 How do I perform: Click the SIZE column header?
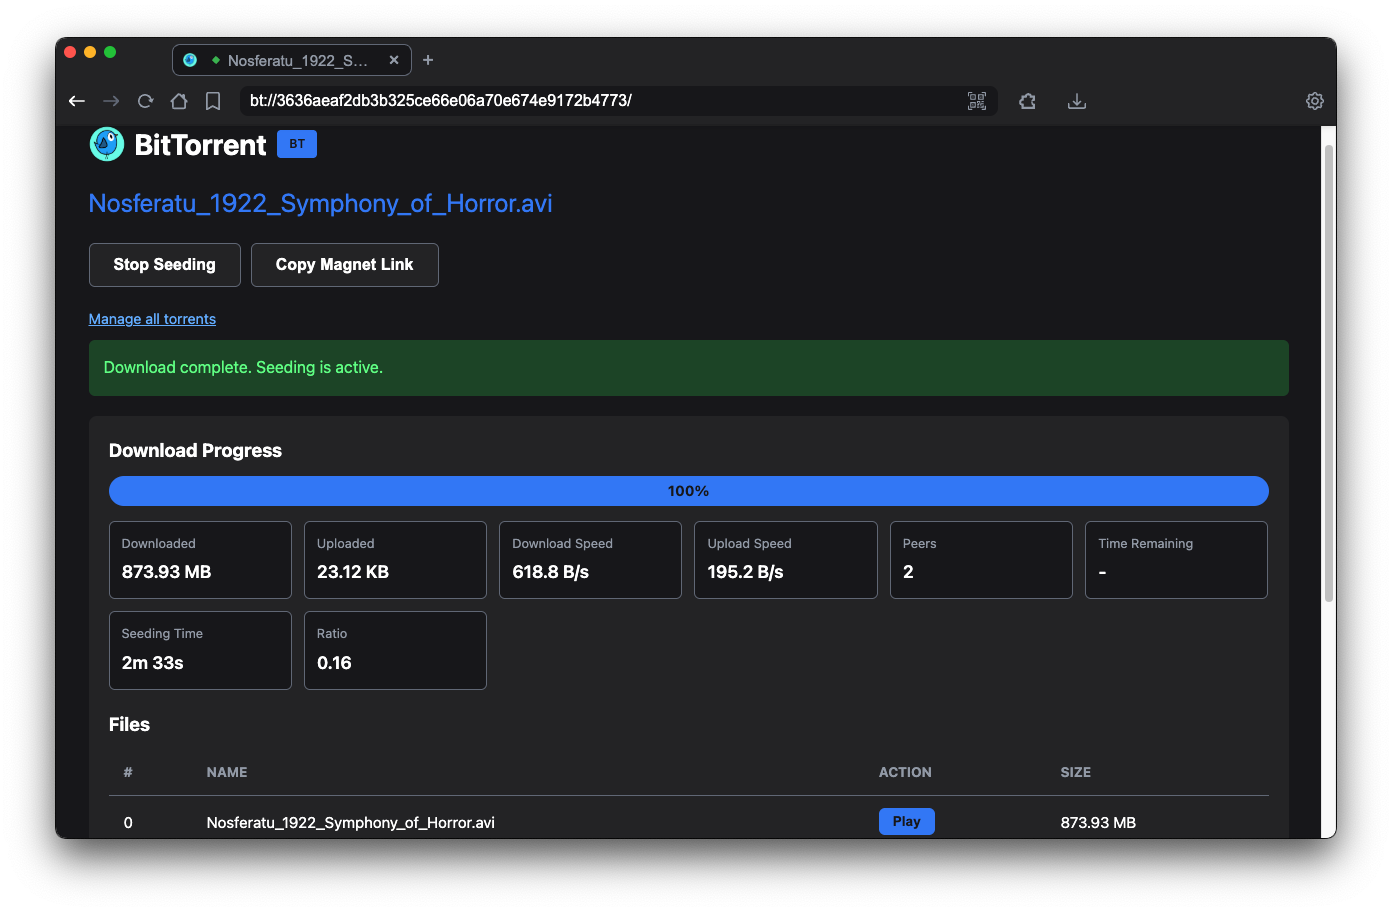pos(1076,773)
